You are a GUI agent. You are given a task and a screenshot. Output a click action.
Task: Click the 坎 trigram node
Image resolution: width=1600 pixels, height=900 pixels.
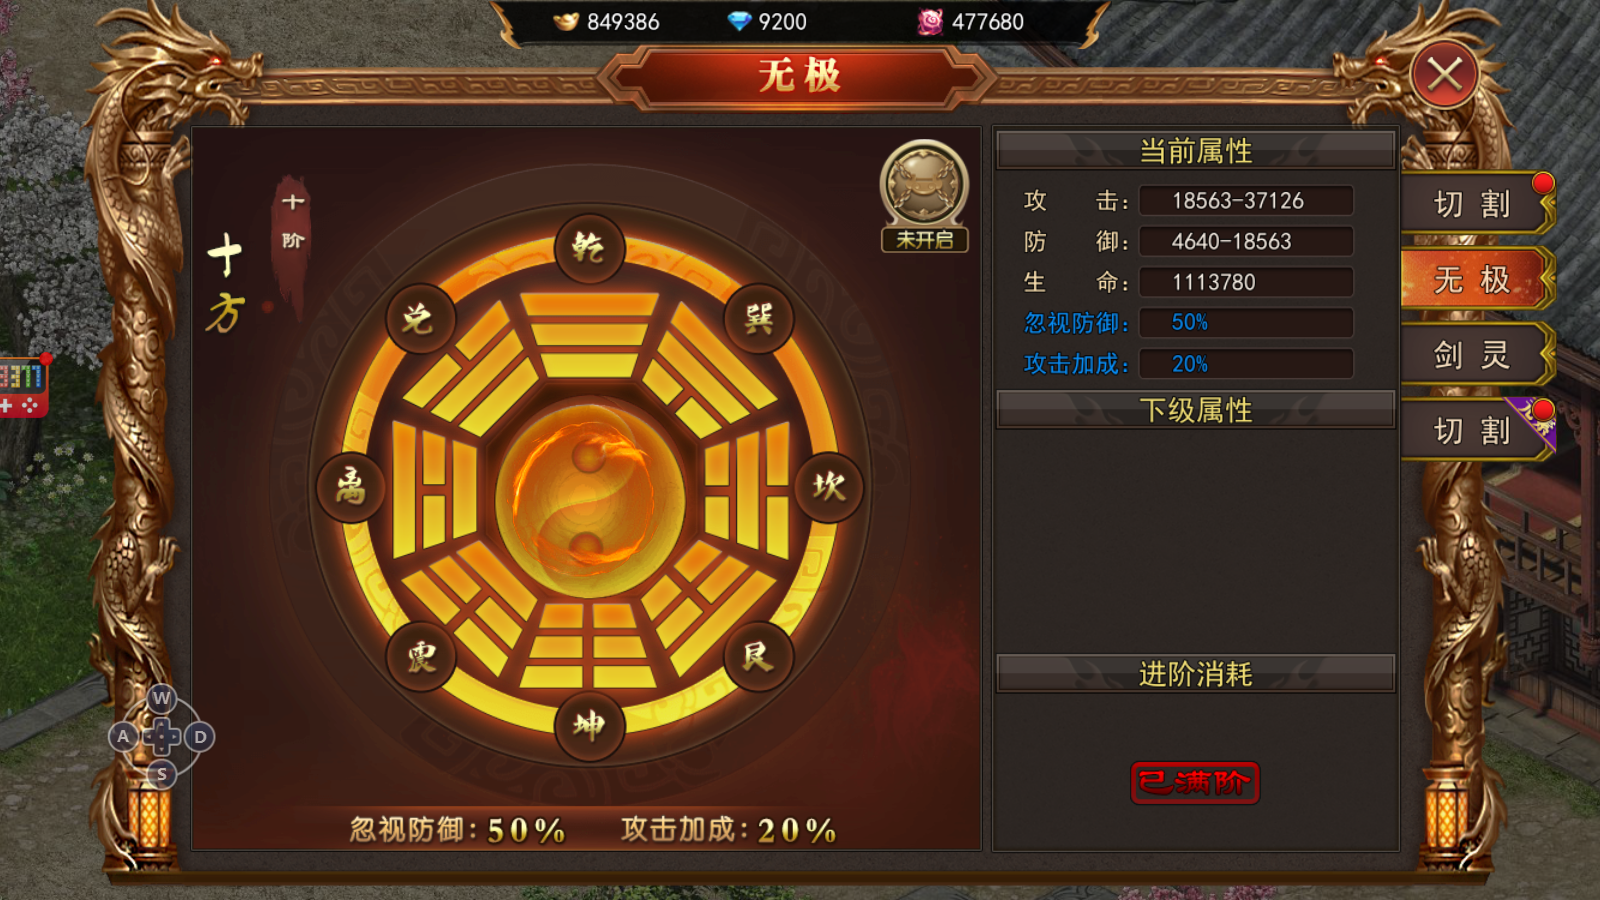829,487
